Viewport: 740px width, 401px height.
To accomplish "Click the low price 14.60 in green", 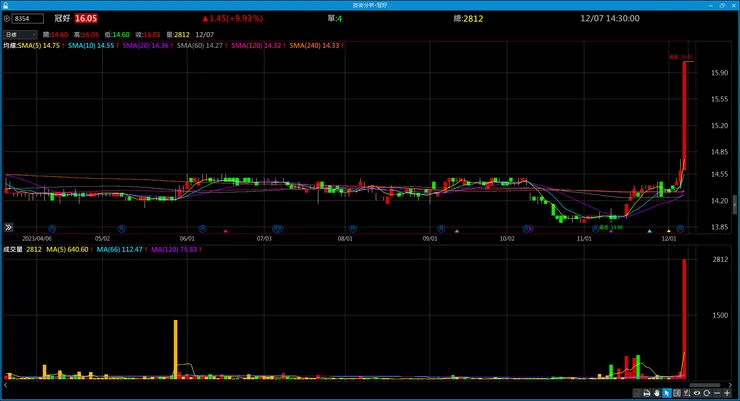I will point(121,35).
